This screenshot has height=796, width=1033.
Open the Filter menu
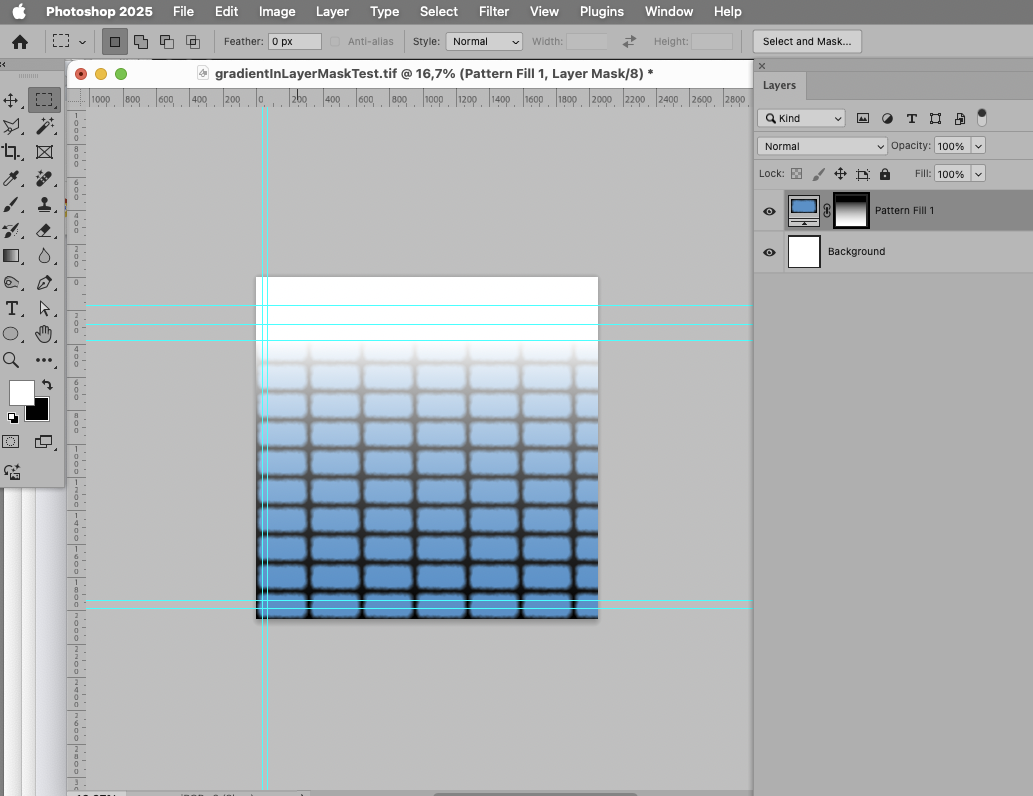tap(494, 11)
